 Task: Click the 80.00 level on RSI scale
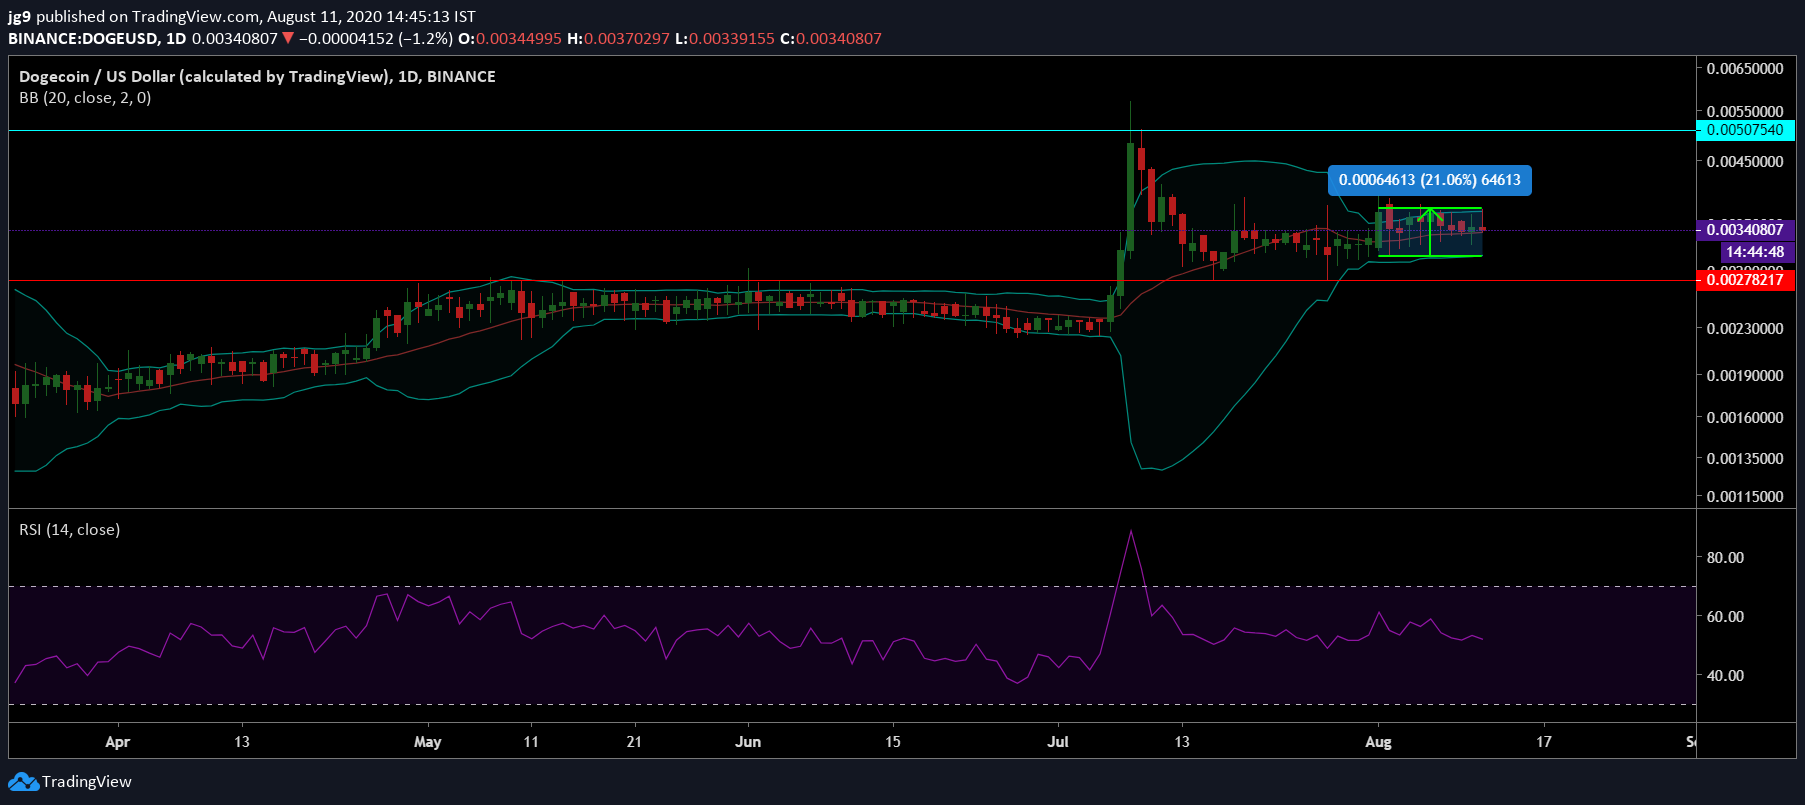(x=1724, y=558)
